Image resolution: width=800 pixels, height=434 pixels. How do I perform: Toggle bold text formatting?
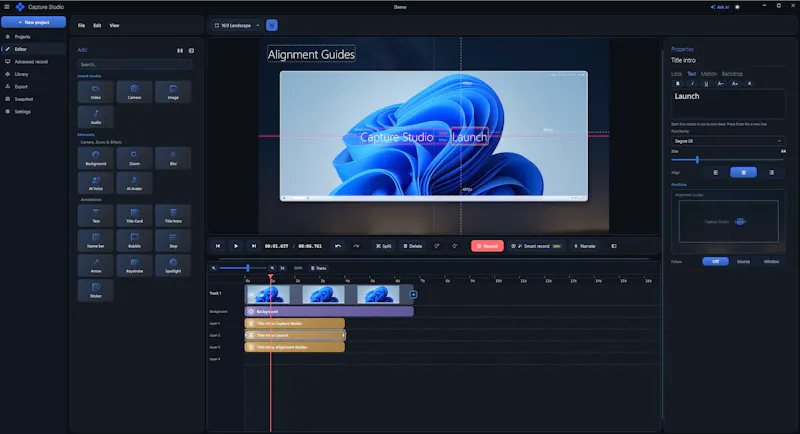pos(678,84)
